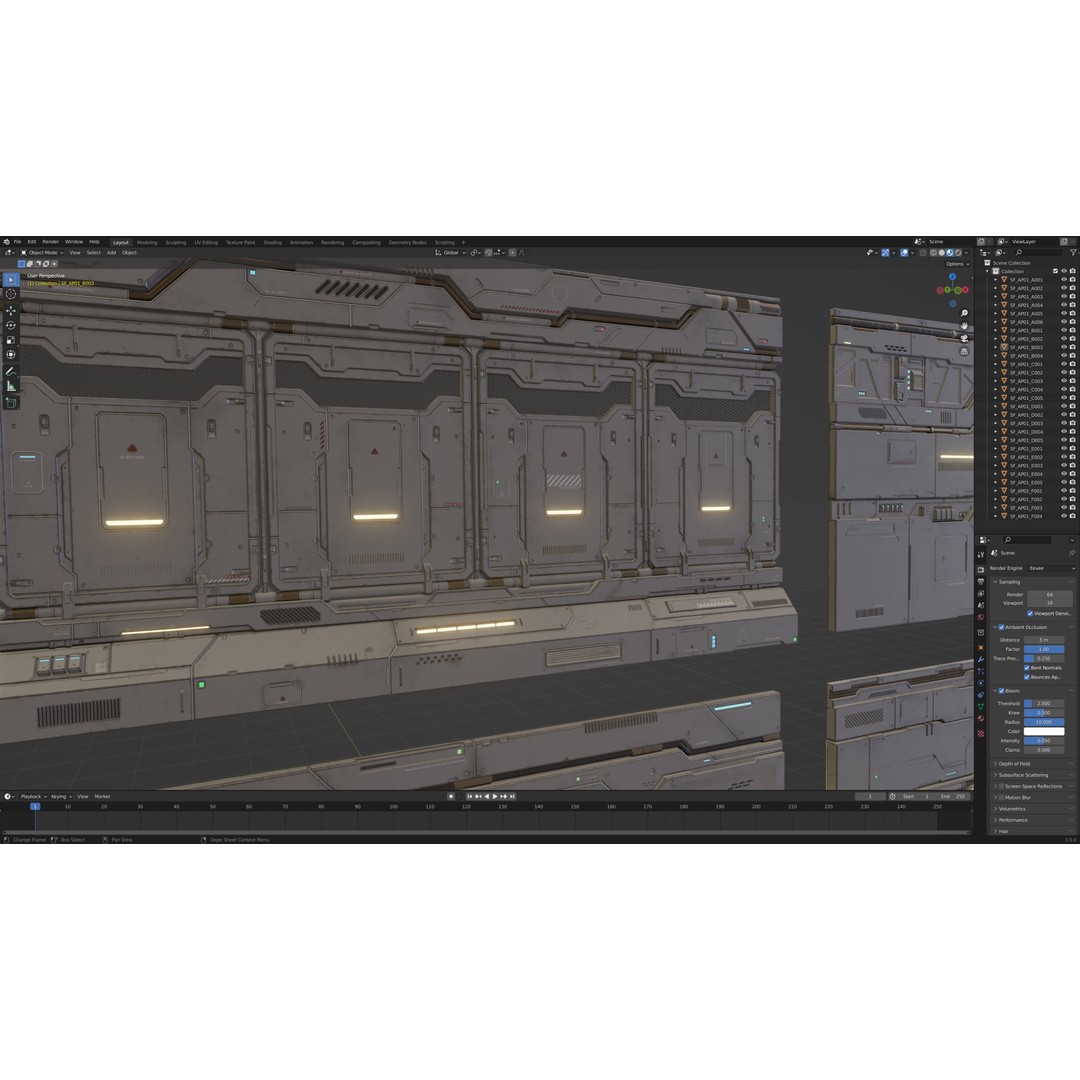
Task: Expand the Performance panel
Action: point(1012,820)
